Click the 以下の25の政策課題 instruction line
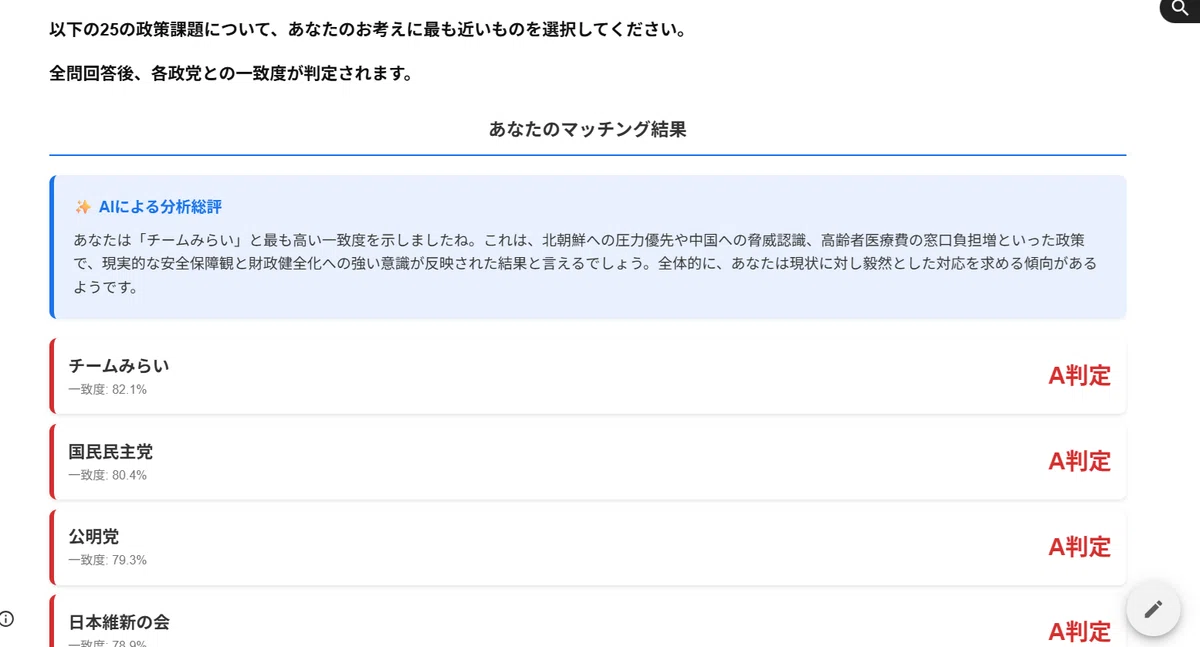The image size is (1200, 647). tap(369, 29)
